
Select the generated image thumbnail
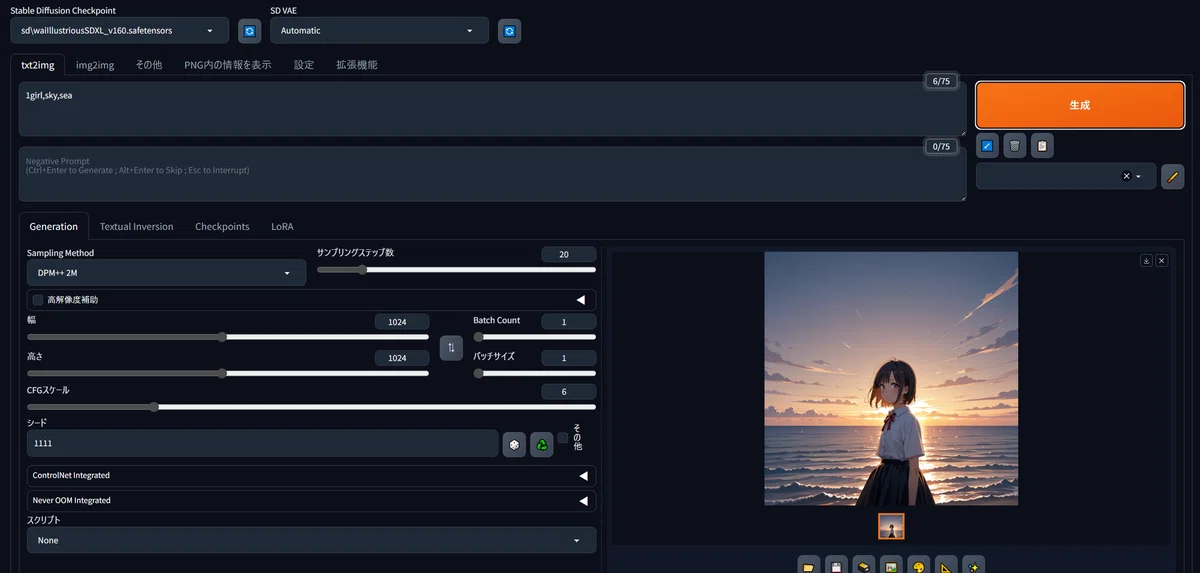[x=891, y=526]
